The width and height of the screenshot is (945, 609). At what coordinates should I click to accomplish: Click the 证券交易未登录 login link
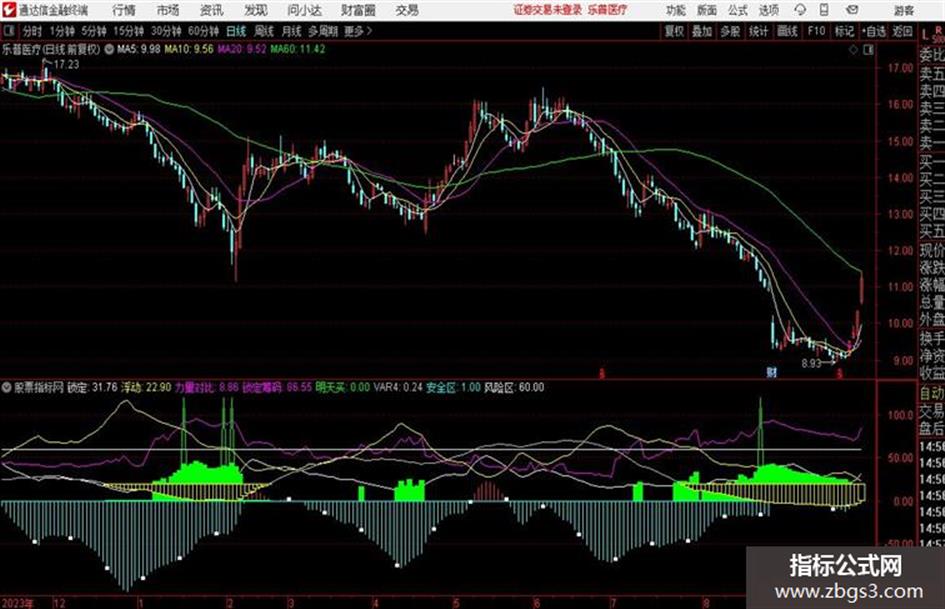[548, 10]
